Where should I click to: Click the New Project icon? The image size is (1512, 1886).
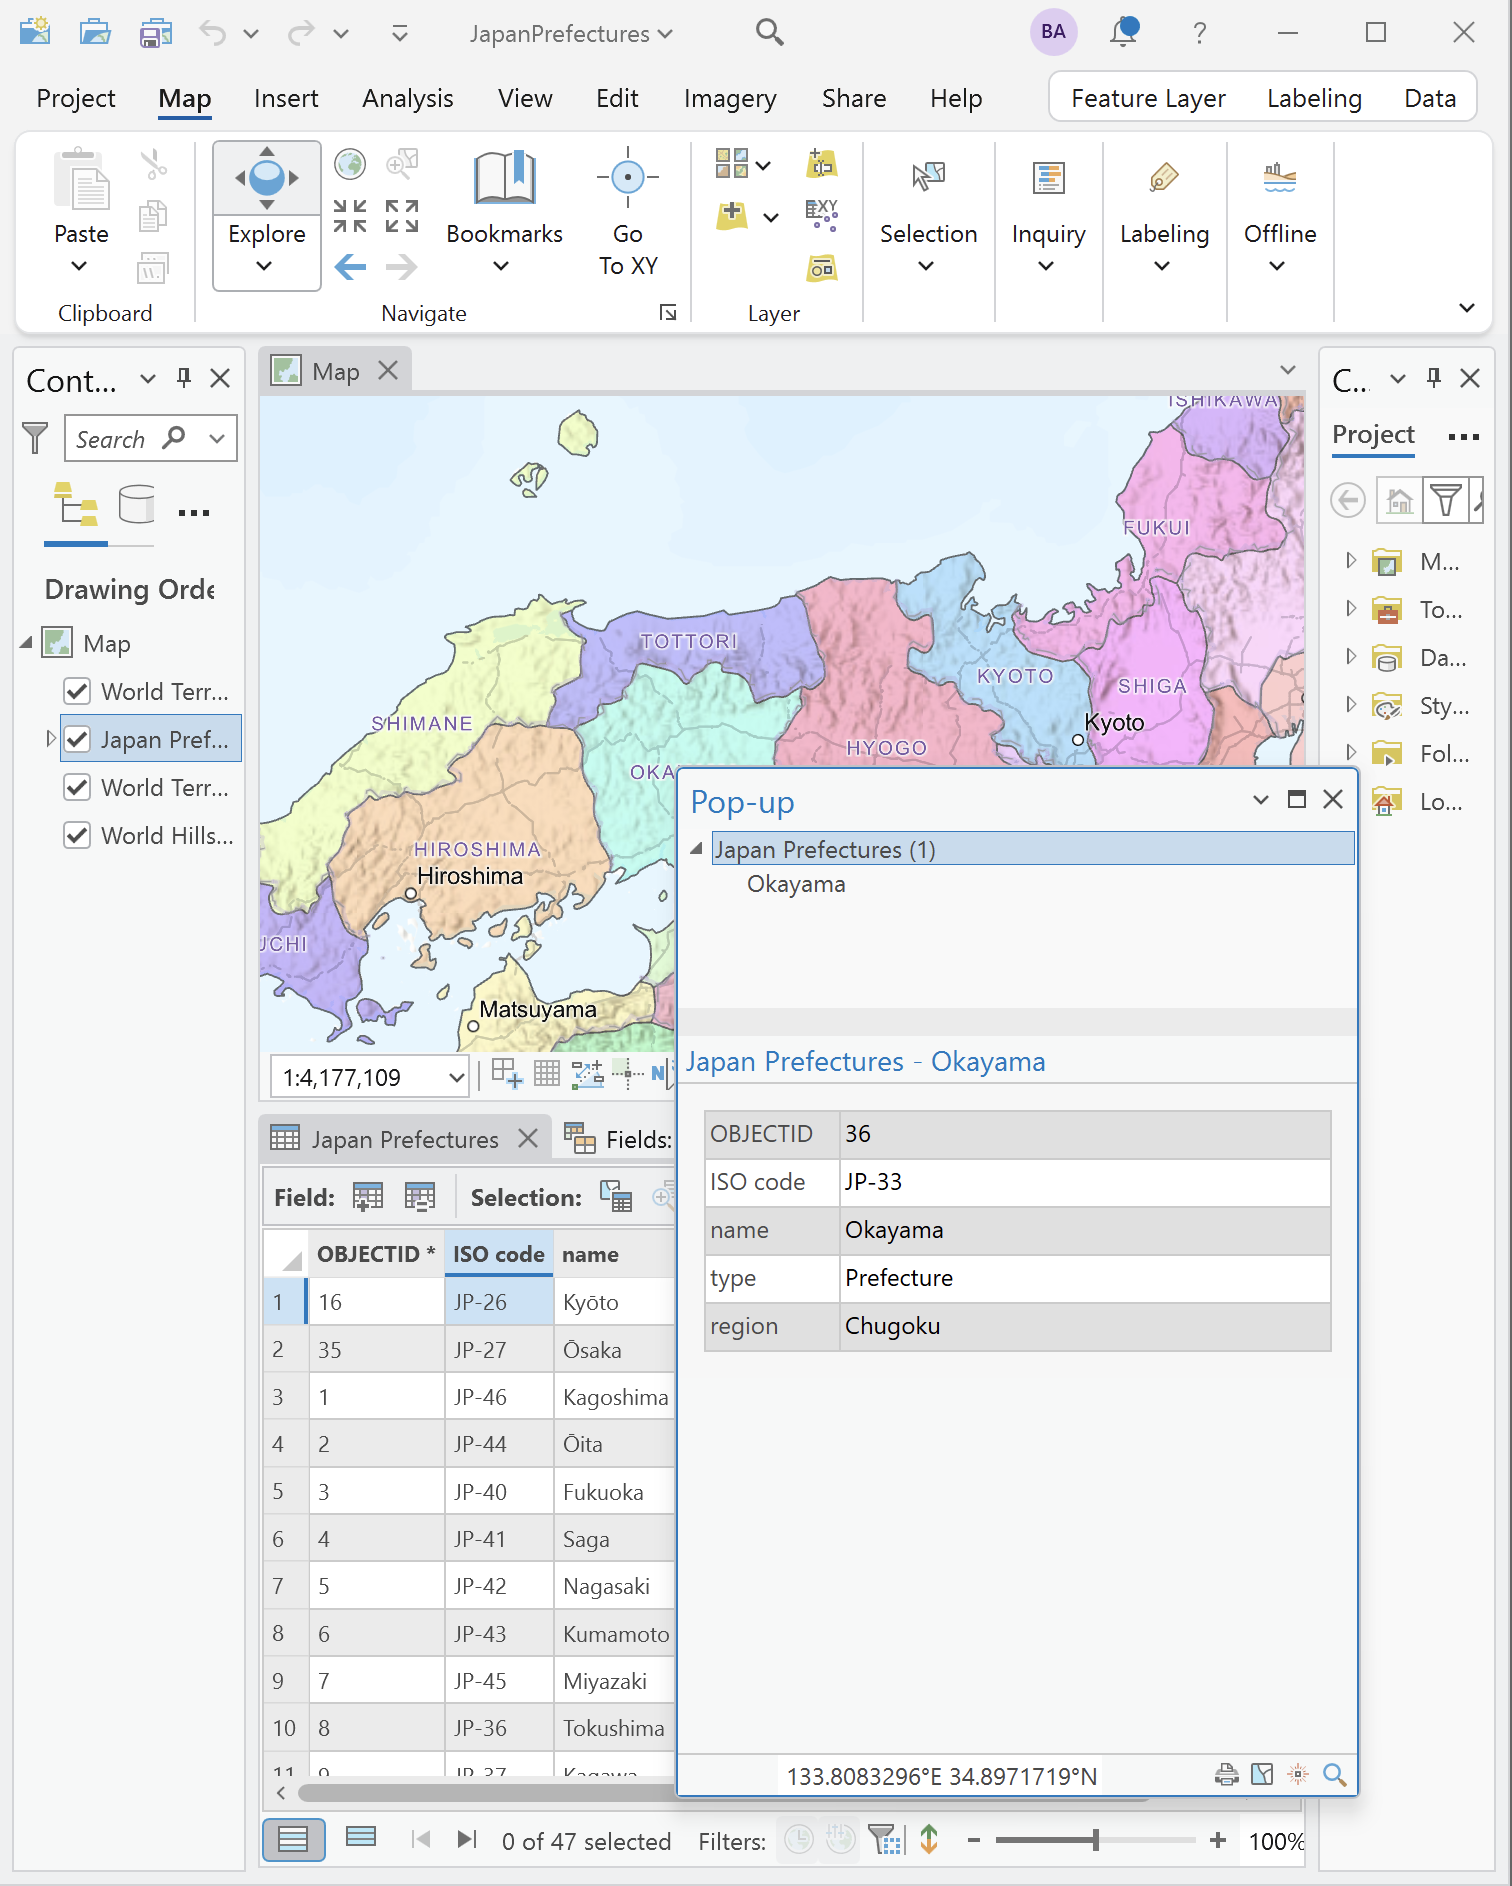tap(35, 32)
